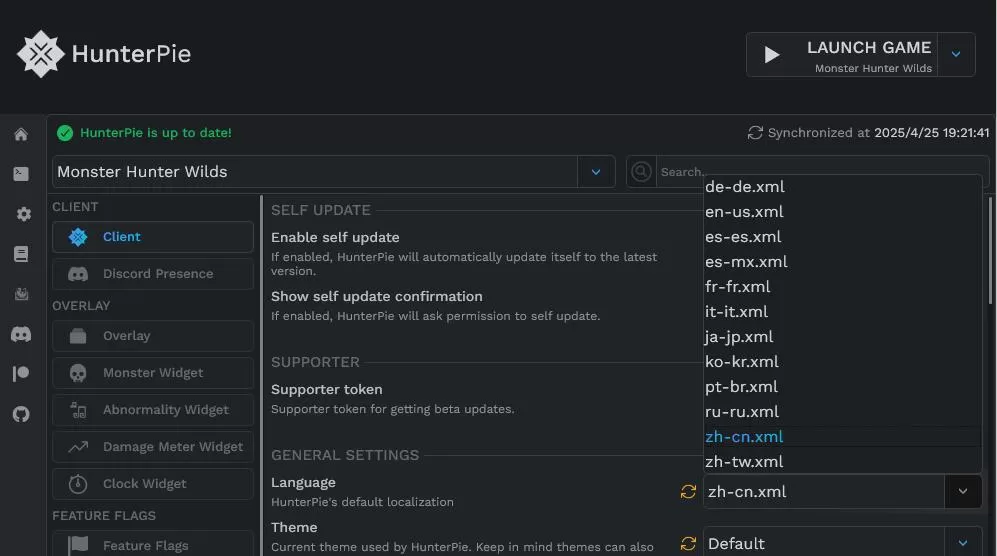Open the GitHub icon in sidebar
Viewport: 997px width, 556px height.
21,414
